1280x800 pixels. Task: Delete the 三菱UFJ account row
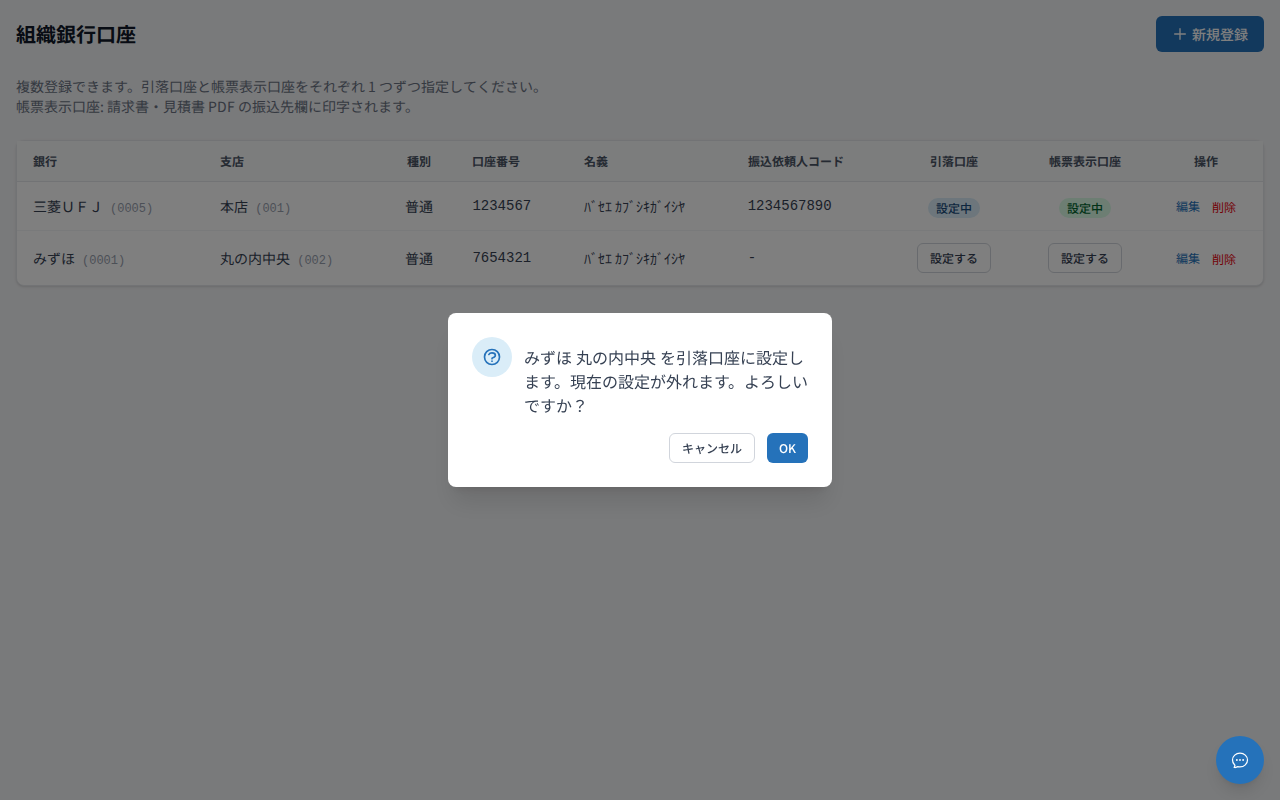pos(1224,207)
